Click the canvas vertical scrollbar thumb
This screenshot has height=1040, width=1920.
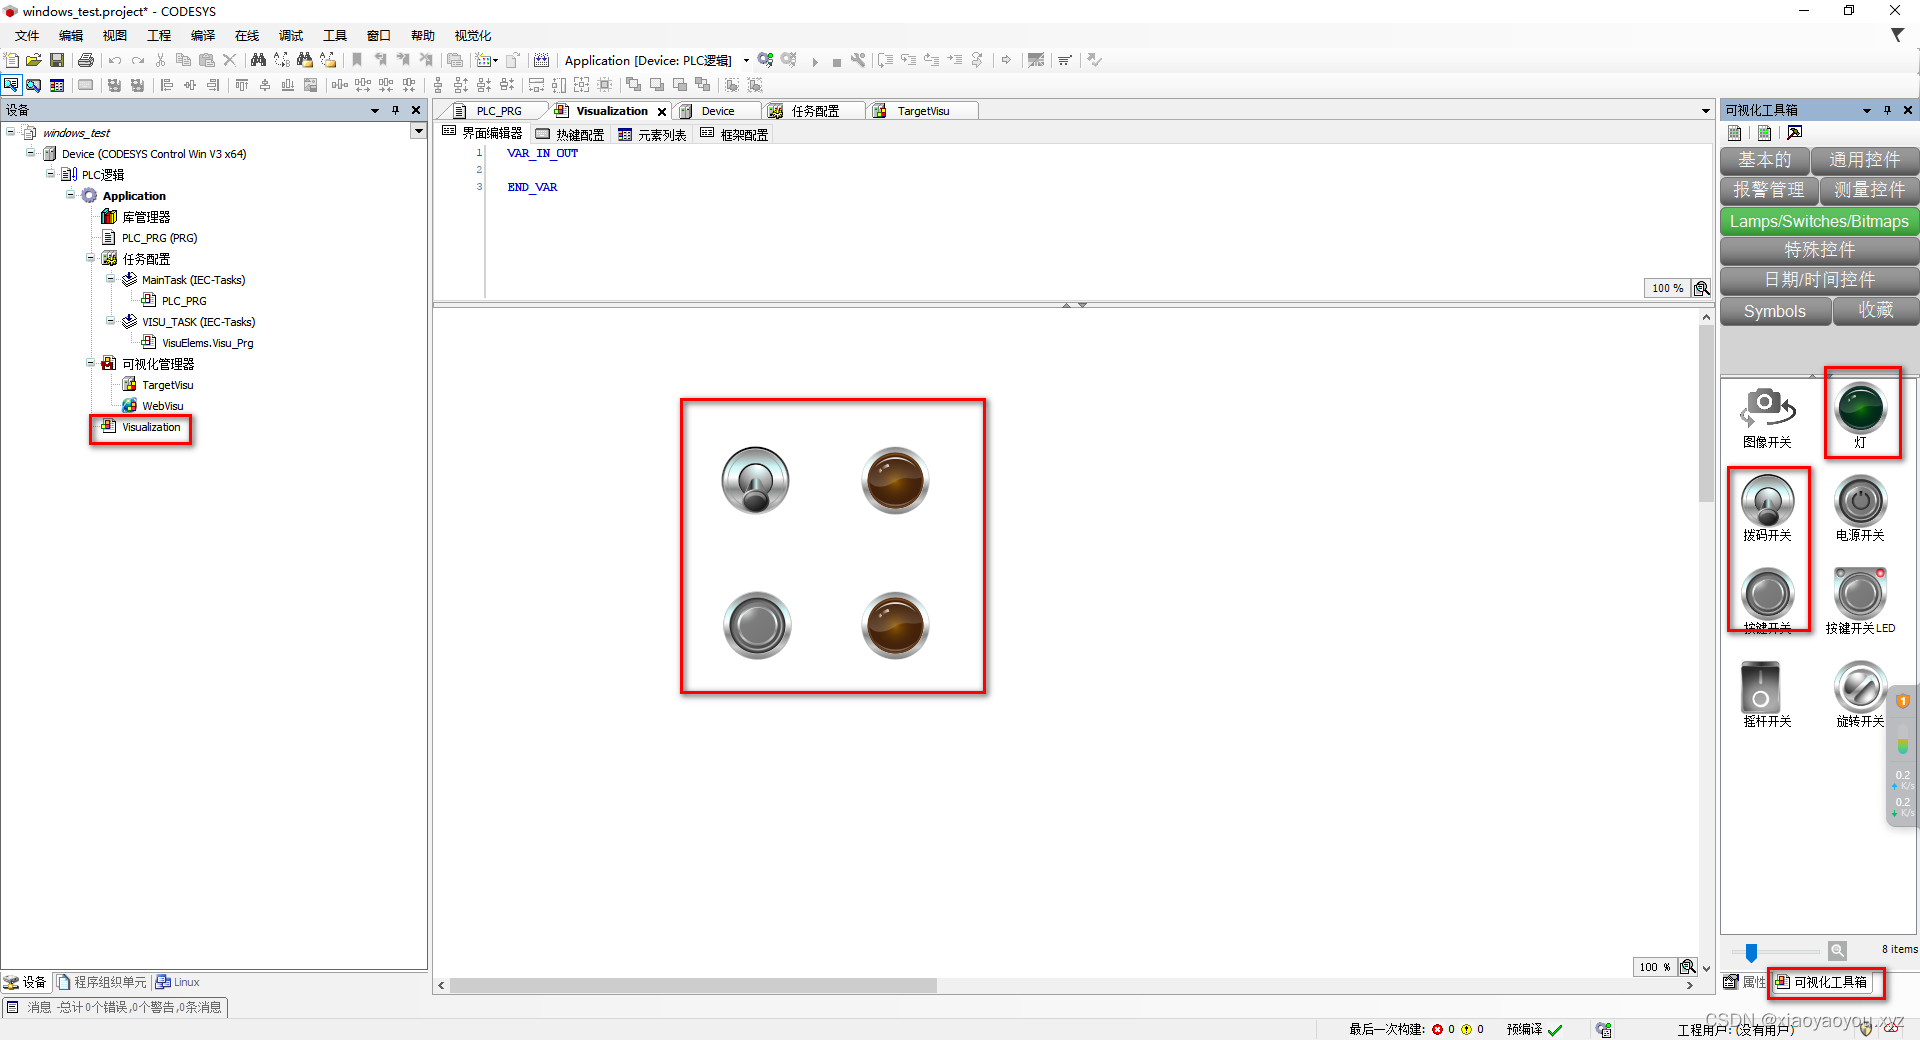click(x=1706, y=414)
